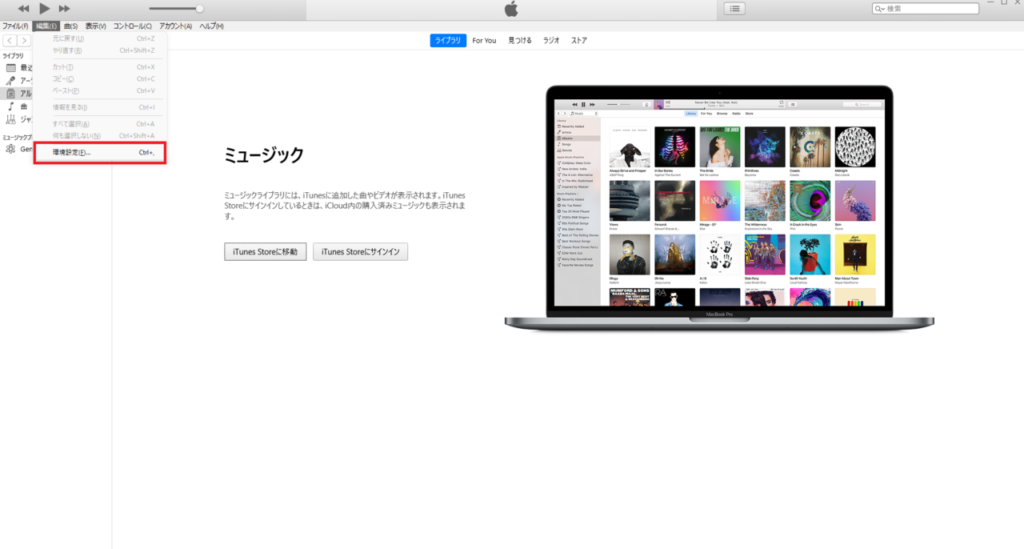Click the search magnifier dropdown icon
This screenshot has height=549, width=1024.
point(880,8)
